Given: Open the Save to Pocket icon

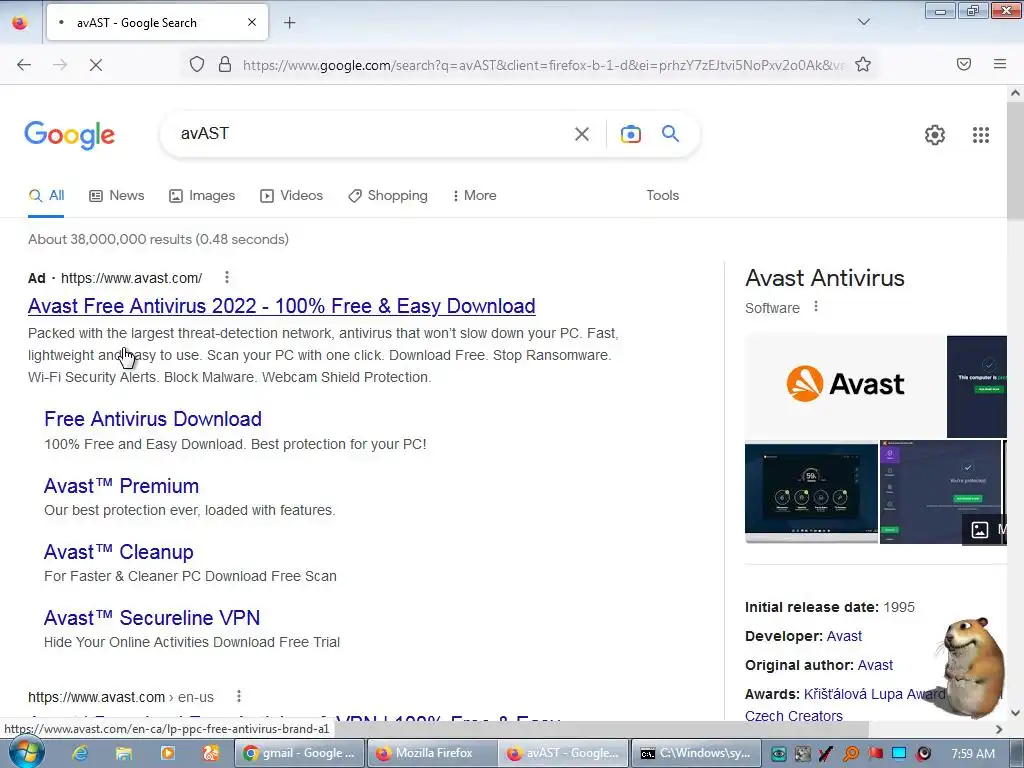Looking at the screenshot, I should click(x=964, y=64).
